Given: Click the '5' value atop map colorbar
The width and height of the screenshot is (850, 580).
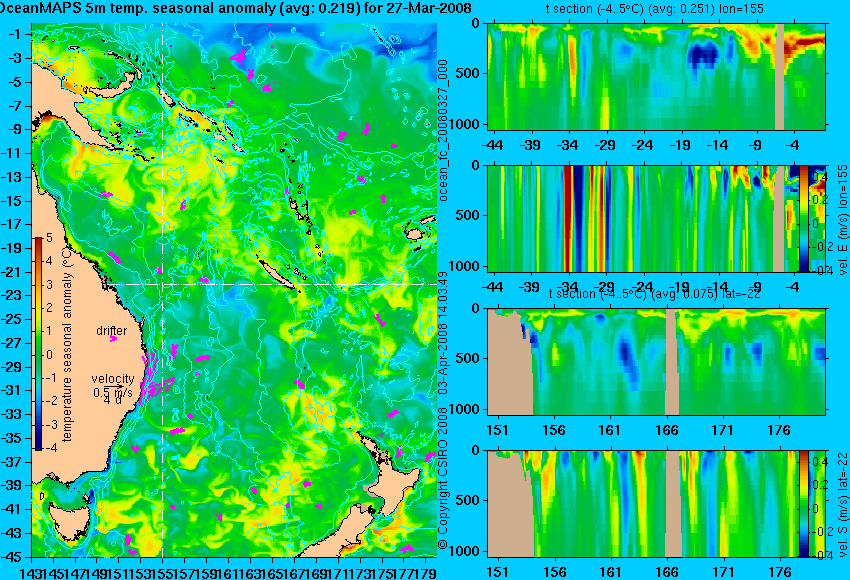Looking at the screenshot, I should click(49, 237).
